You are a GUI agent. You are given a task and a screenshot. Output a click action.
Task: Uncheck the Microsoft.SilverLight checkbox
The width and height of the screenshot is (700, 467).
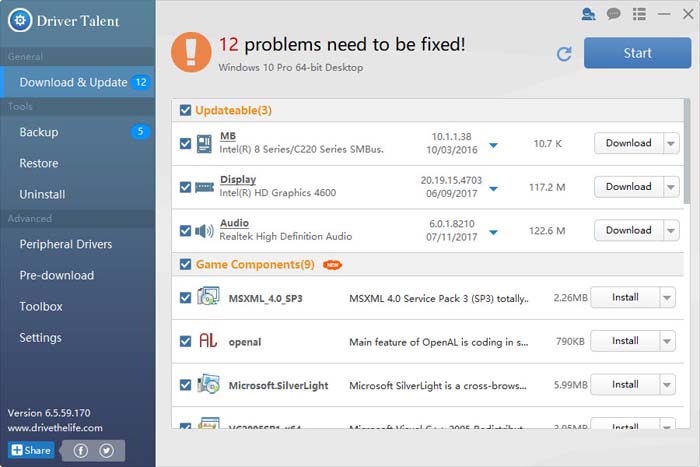pyautogui.click(x=185, y=385)
